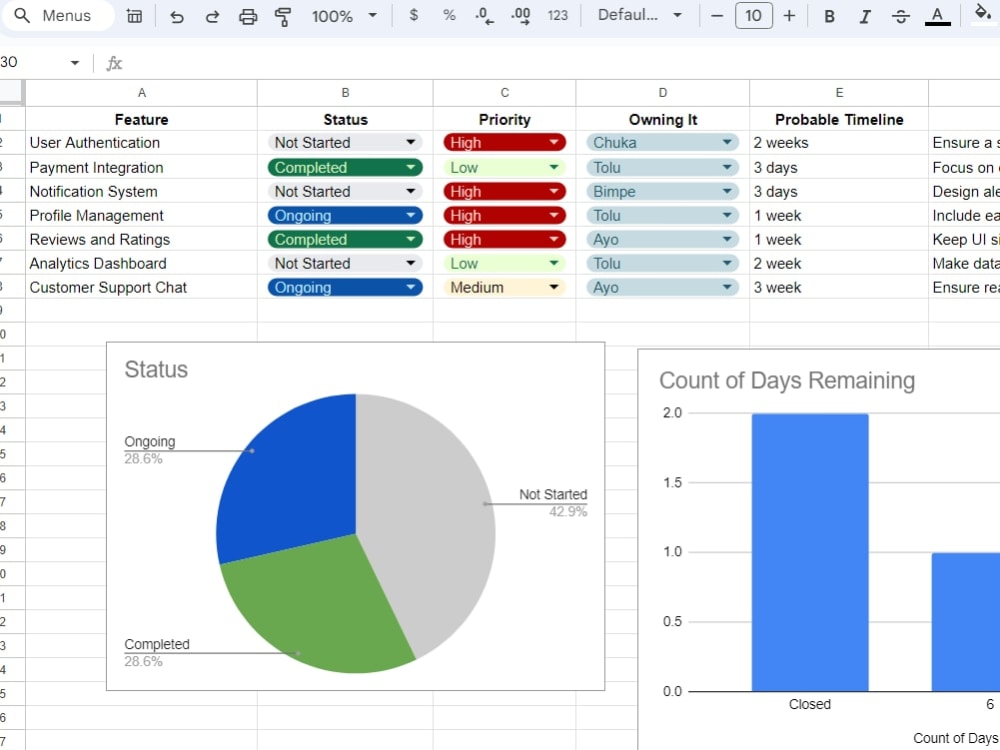This screenshot has width=1000, height=750.
Task: Print the spreadsheet using the printer icon
Action: click(248, 17)
